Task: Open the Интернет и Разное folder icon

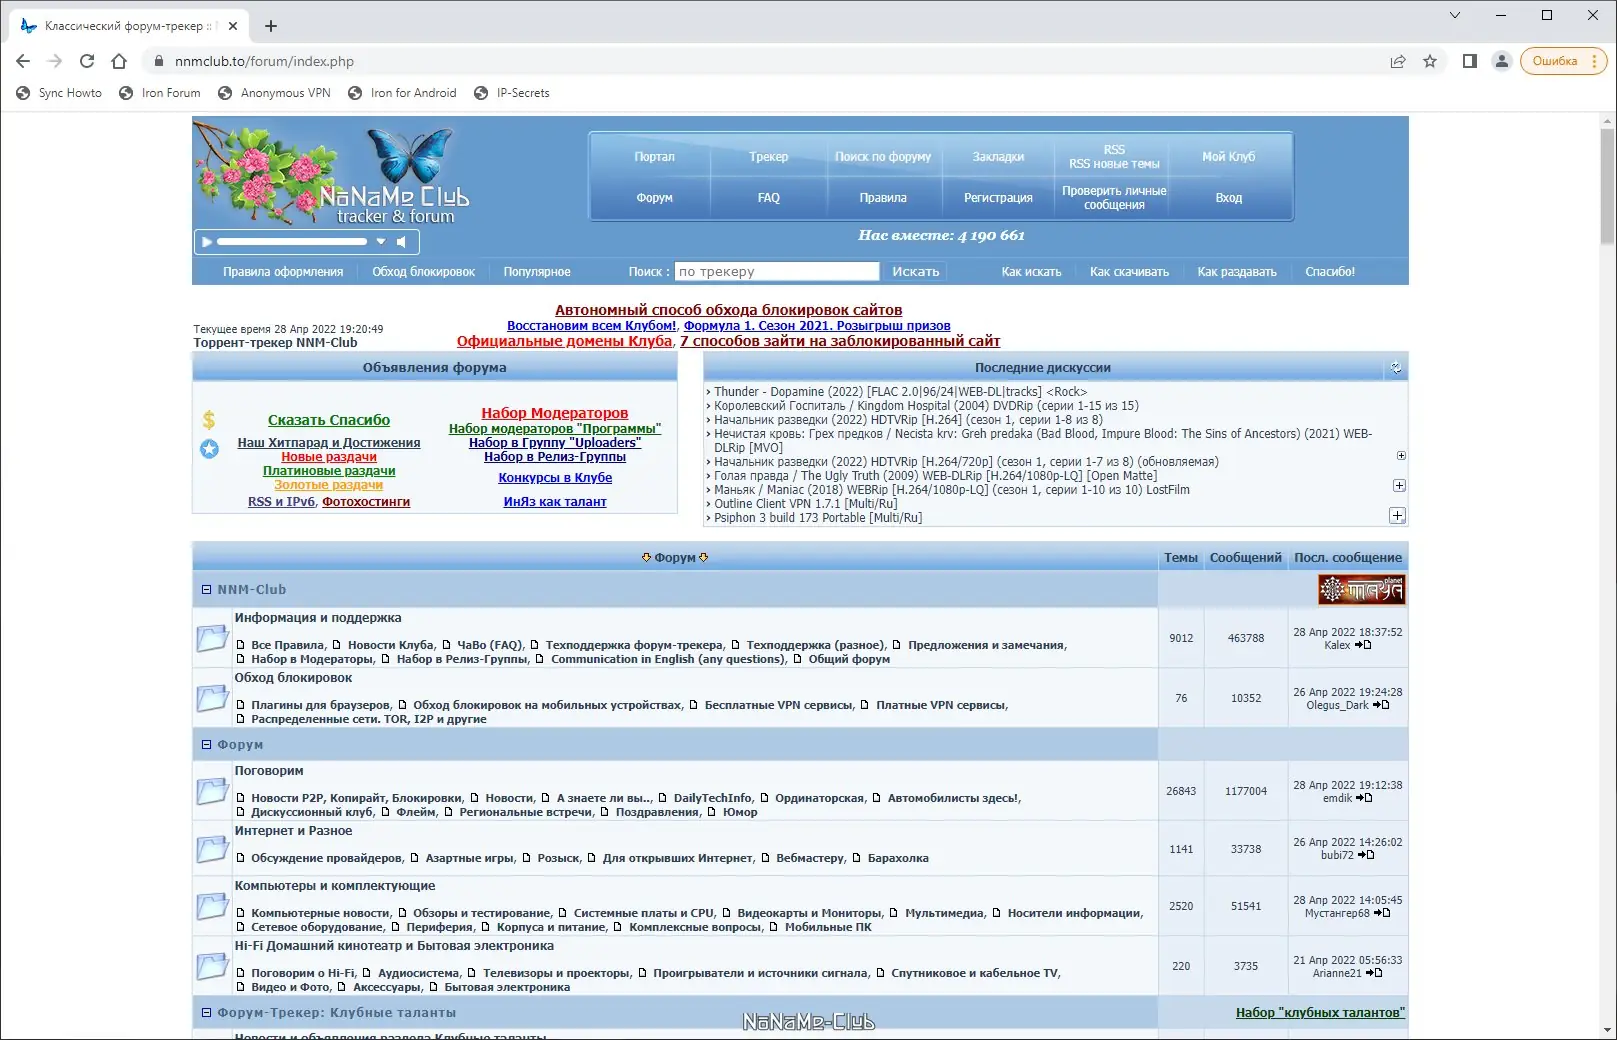Action: click(x=212, y=849)
